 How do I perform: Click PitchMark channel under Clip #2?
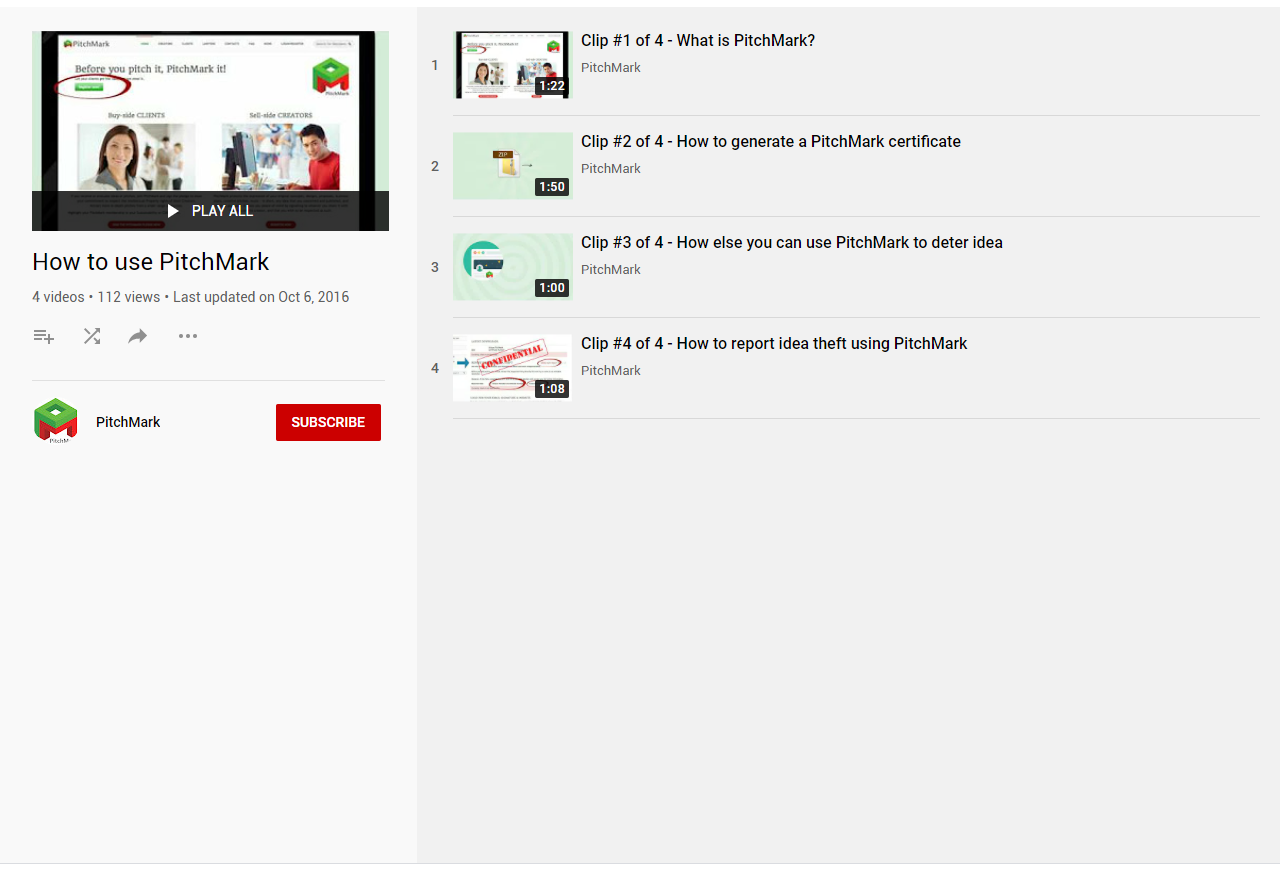[x=611, y=169]
